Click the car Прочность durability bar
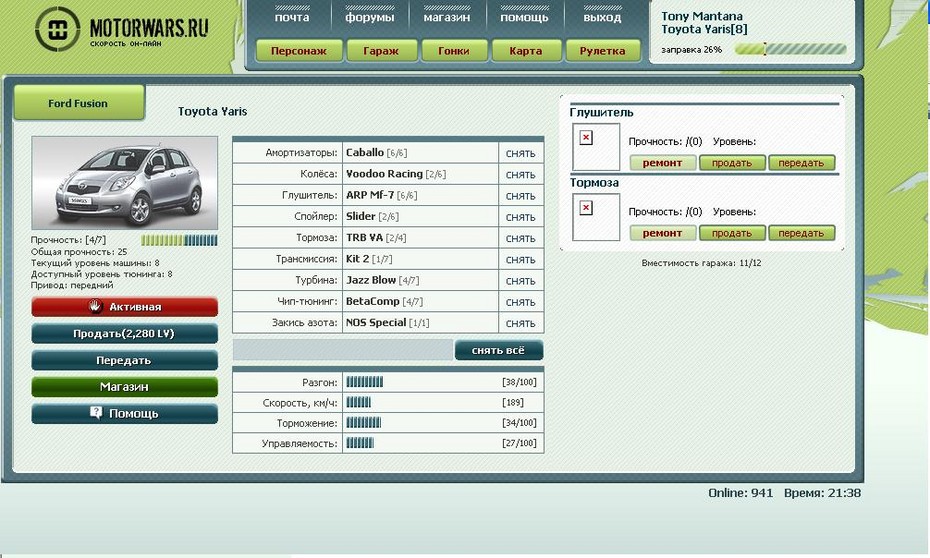 tap(179, 240)
